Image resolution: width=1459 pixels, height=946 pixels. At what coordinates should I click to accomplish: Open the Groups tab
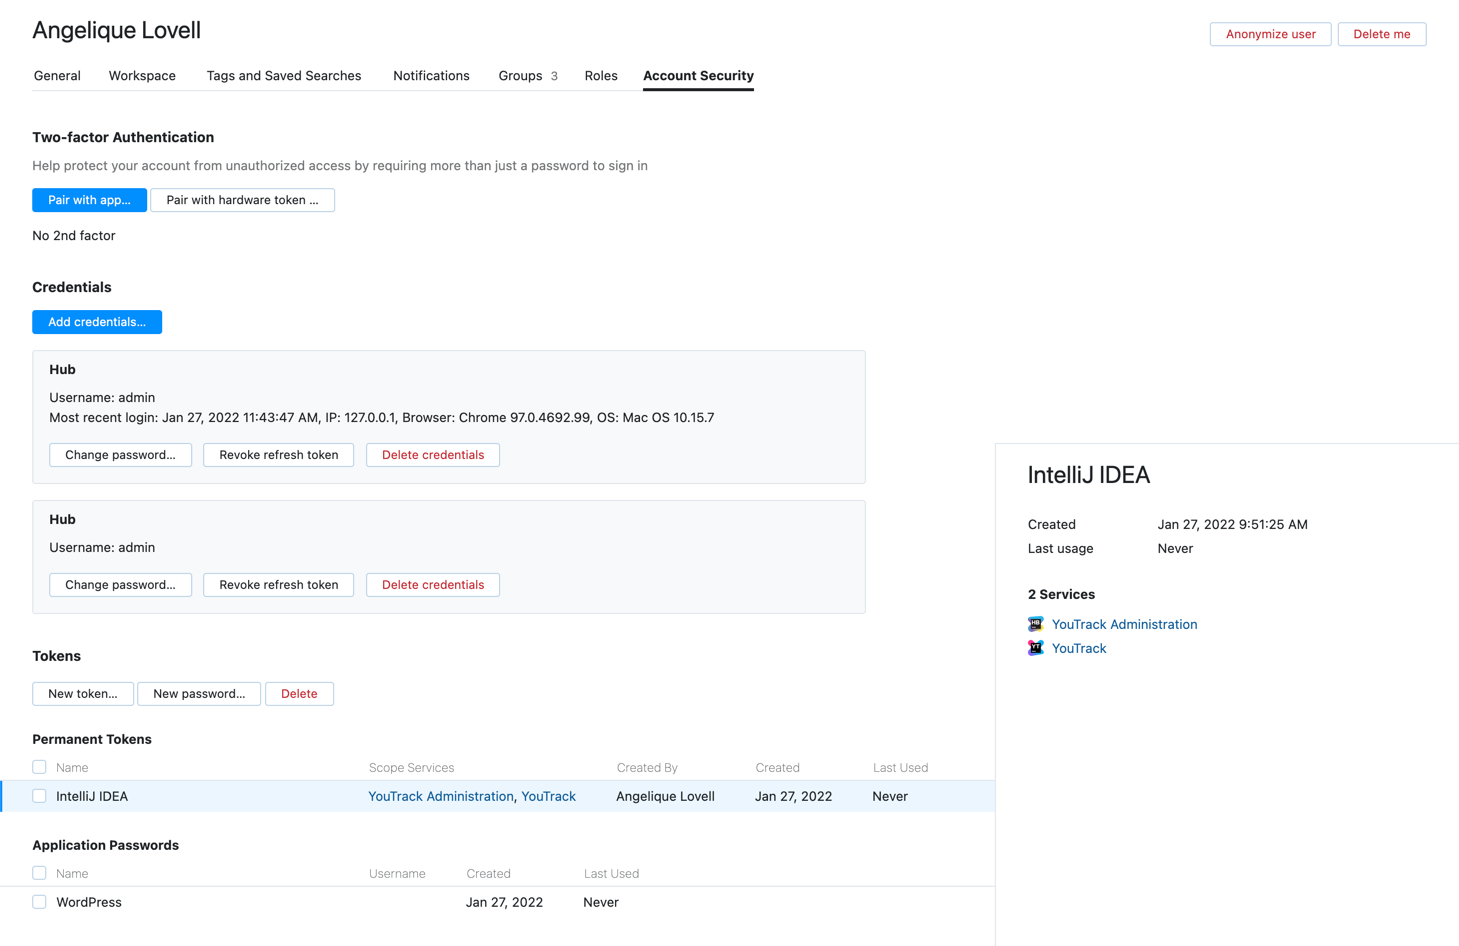pos(528,76)
